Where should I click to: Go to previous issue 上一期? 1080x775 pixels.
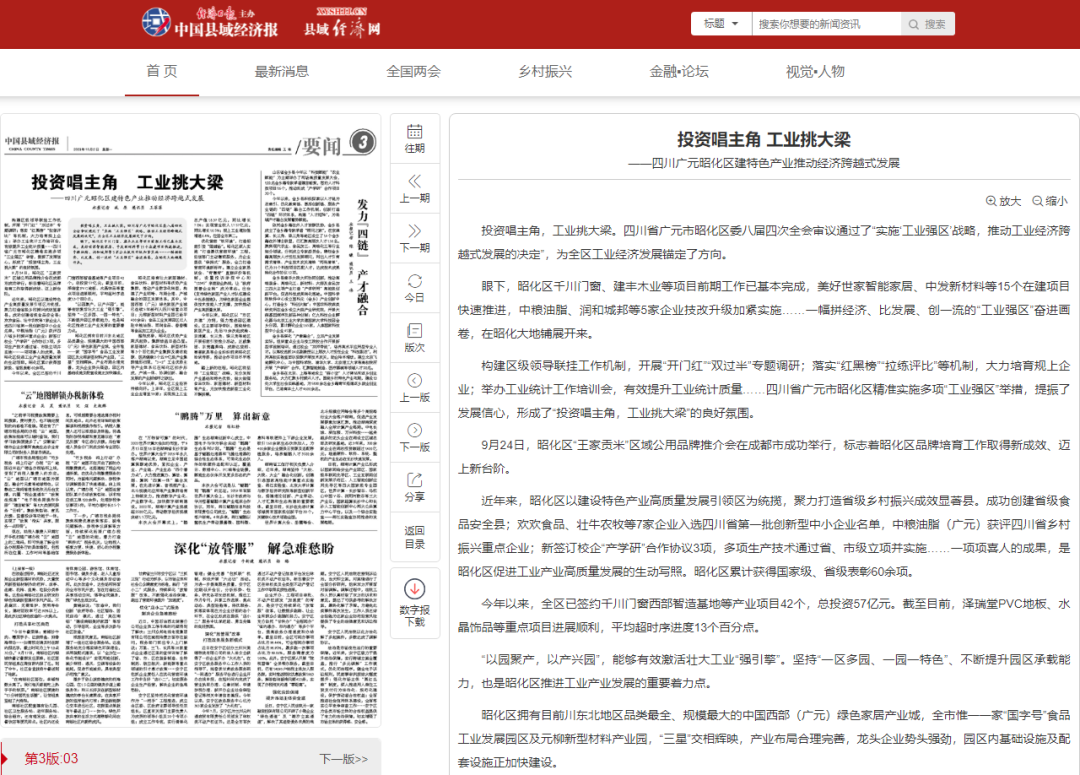point(415,189)
